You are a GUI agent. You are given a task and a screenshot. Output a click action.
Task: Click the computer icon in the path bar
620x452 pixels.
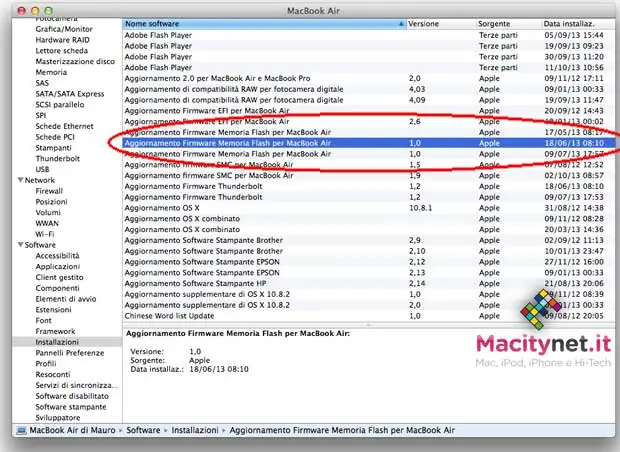(21, 430)
